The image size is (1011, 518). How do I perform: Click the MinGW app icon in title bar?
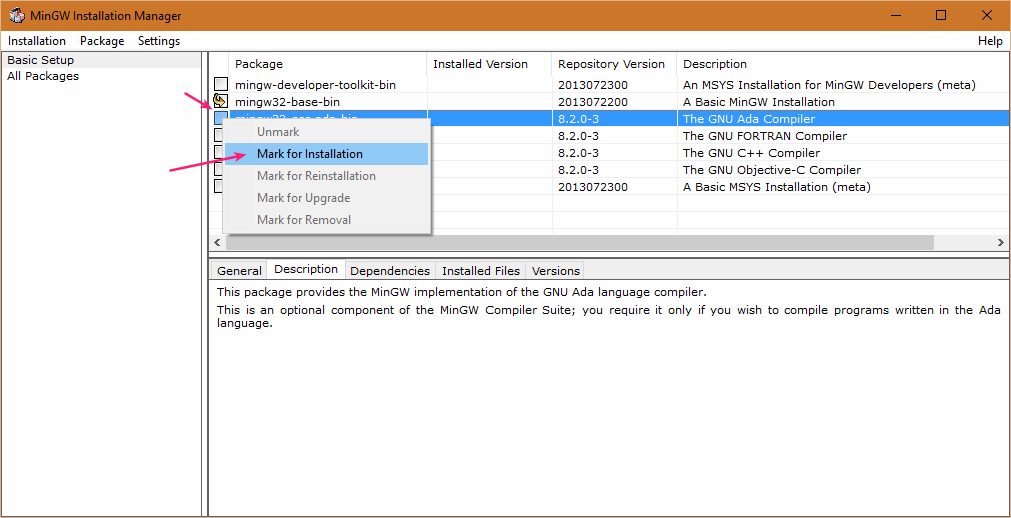tap(17, 16)
